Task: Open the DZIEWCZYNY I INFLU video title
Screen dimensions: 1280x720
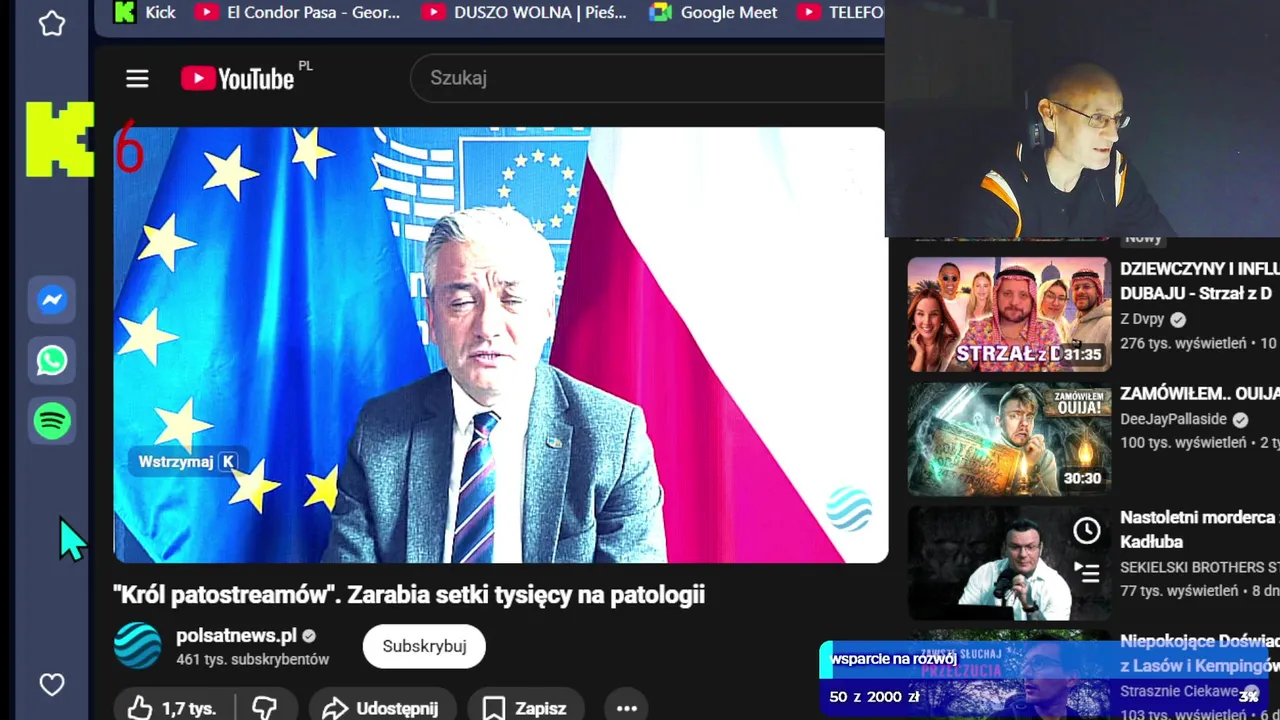Action: [x=1200, y=281]
